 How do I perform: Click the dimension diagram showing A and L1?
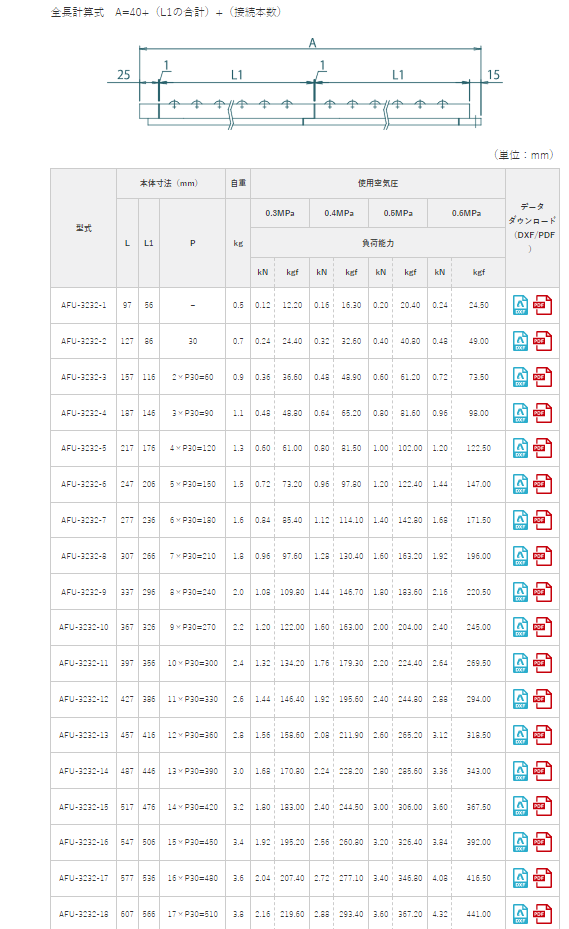pos(305,84)
